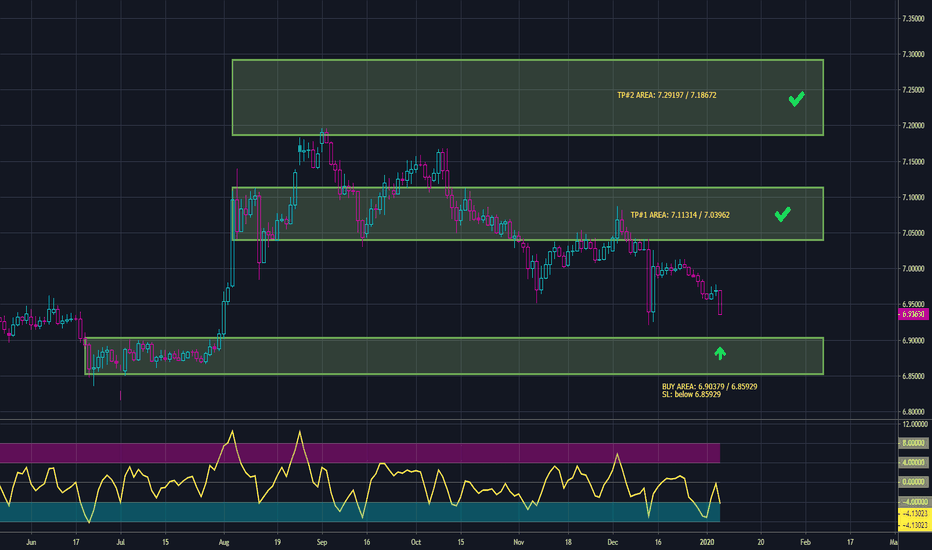
Task: Click the green up arrow in the buy zone
Action: (x=720, y=352)
